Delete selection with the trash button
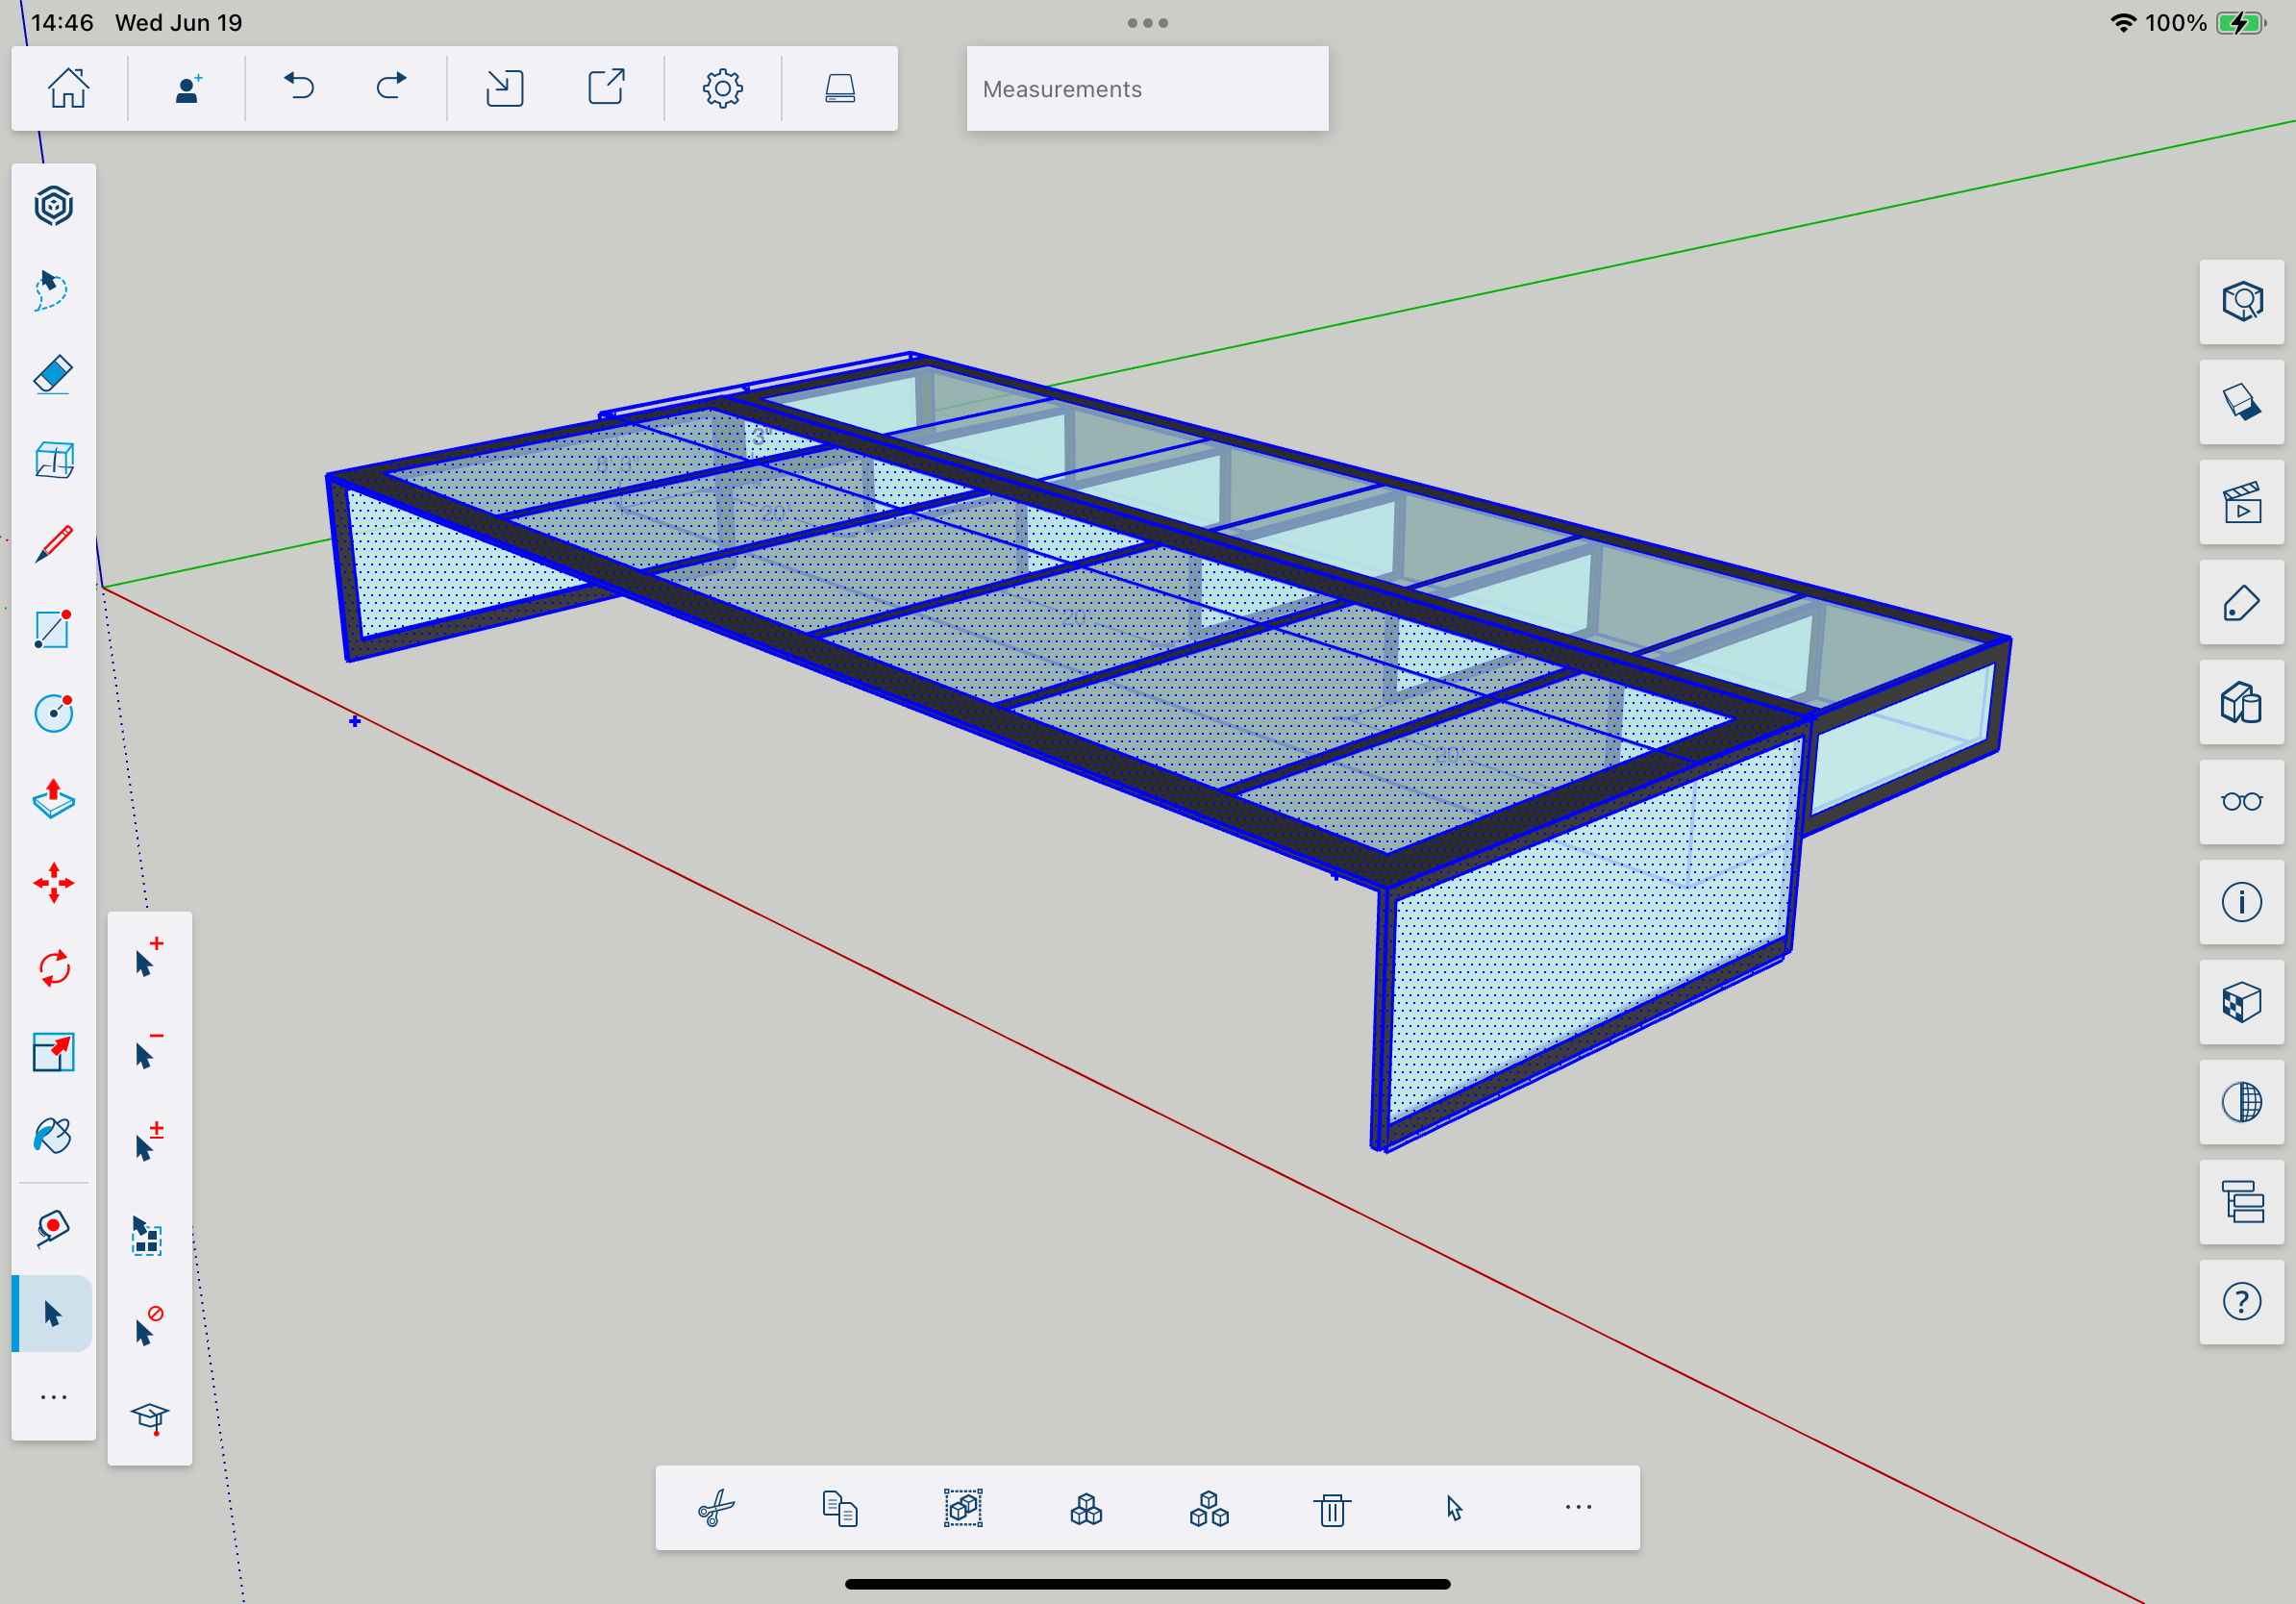Viewport: 2296px width, 1604px height. click(1331, 1508)
